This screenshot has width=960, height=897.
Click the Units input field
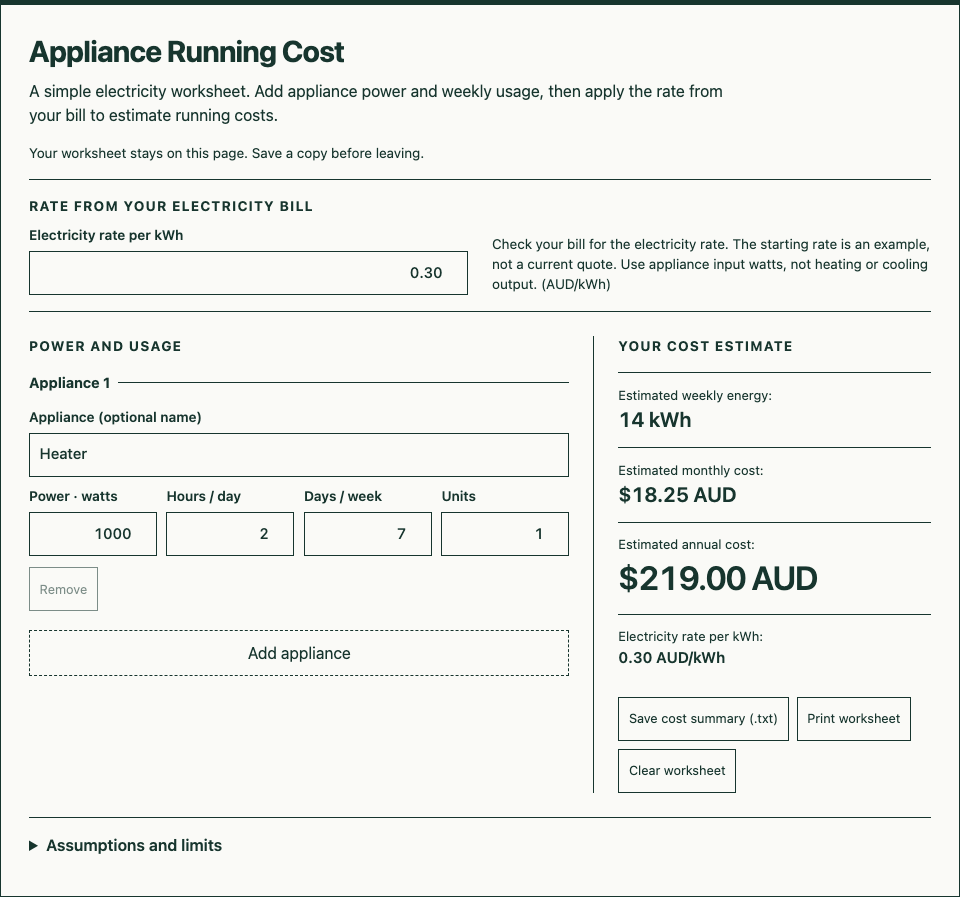(505, 534)
